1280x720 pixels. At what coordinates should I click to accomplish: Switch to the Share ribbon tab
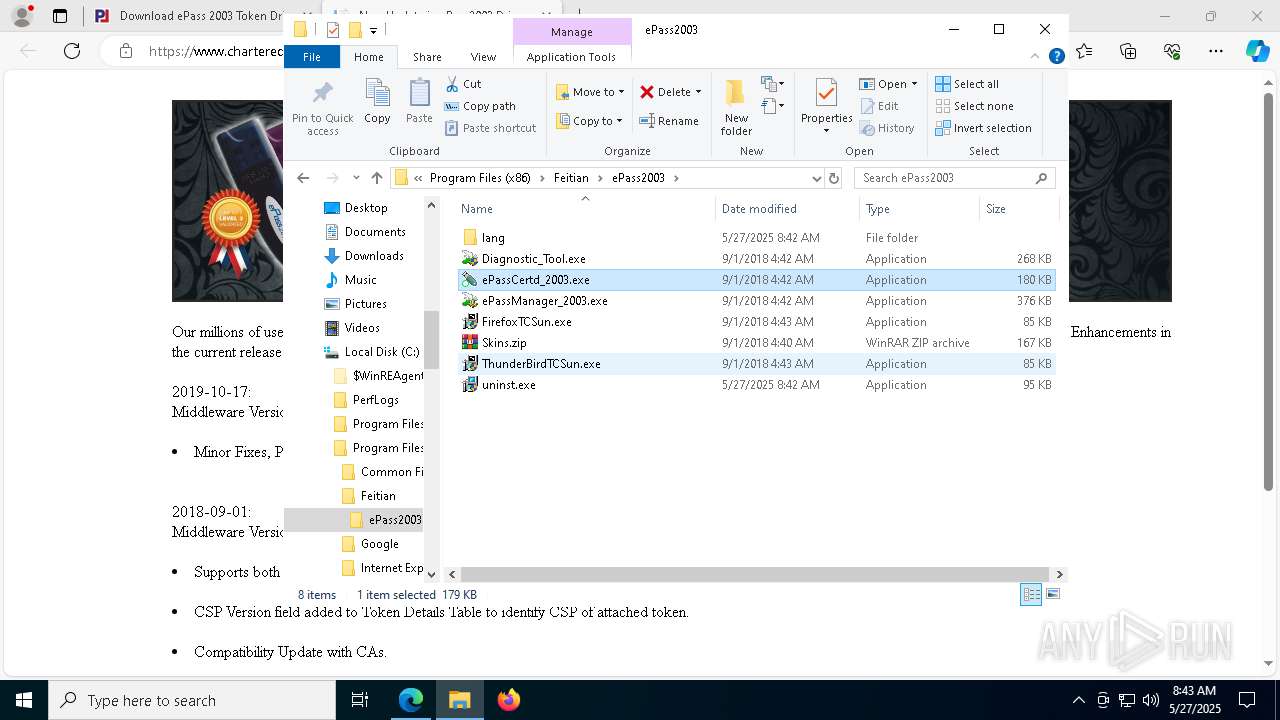[427, 57]
